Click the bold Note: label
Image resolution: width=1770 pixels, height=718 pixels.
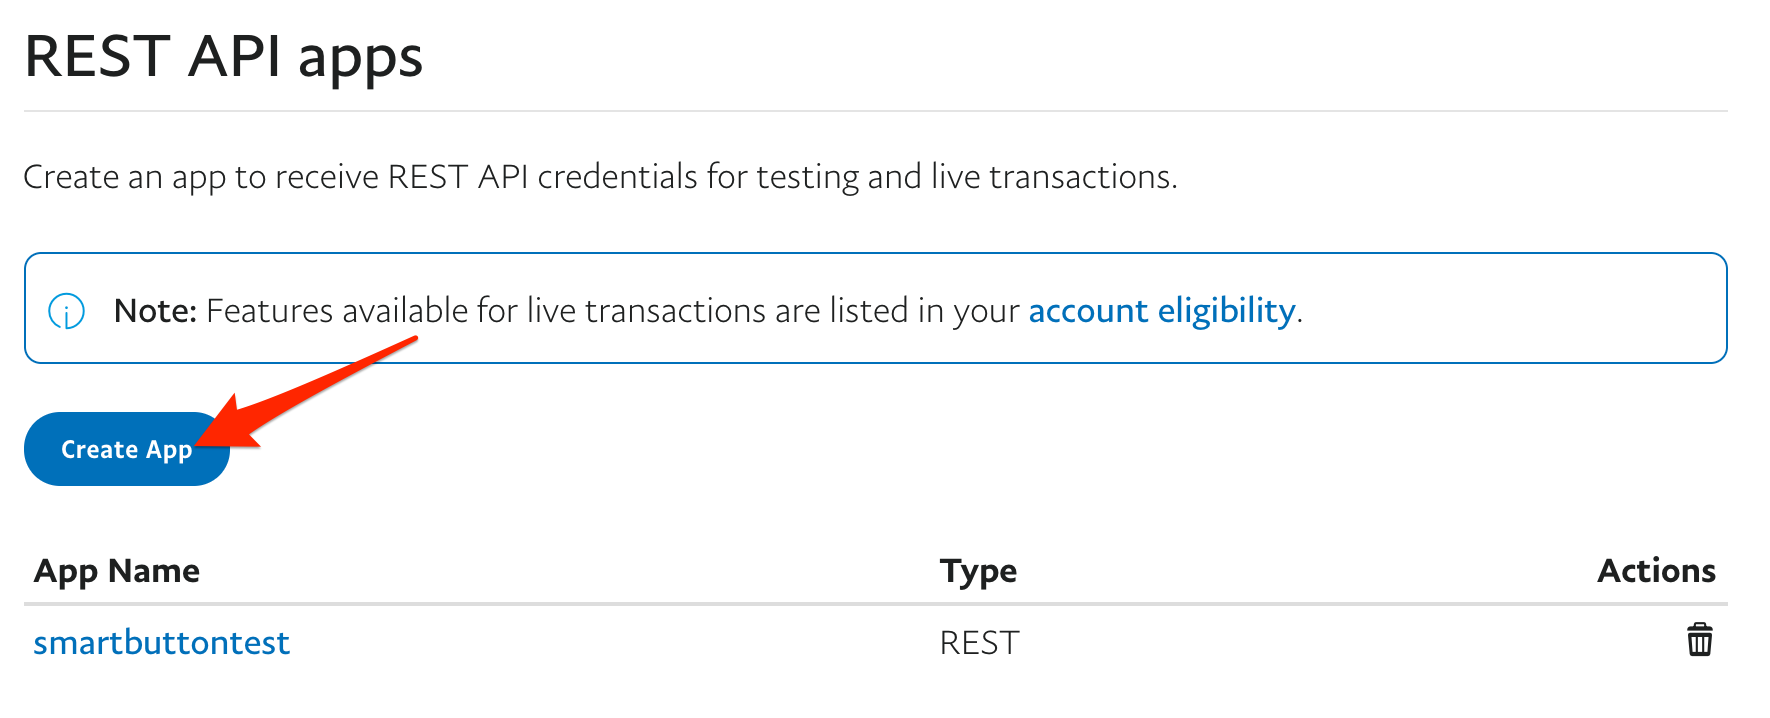pyautogui.click(x=155, y=311)
